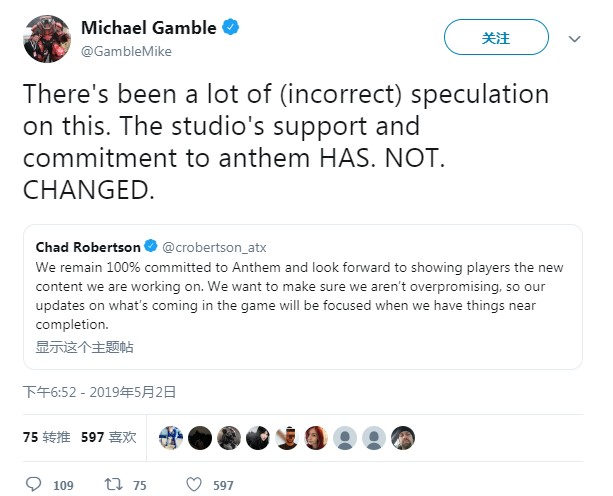
Task: Click the first liker avatar
Action: click(170, 437)
